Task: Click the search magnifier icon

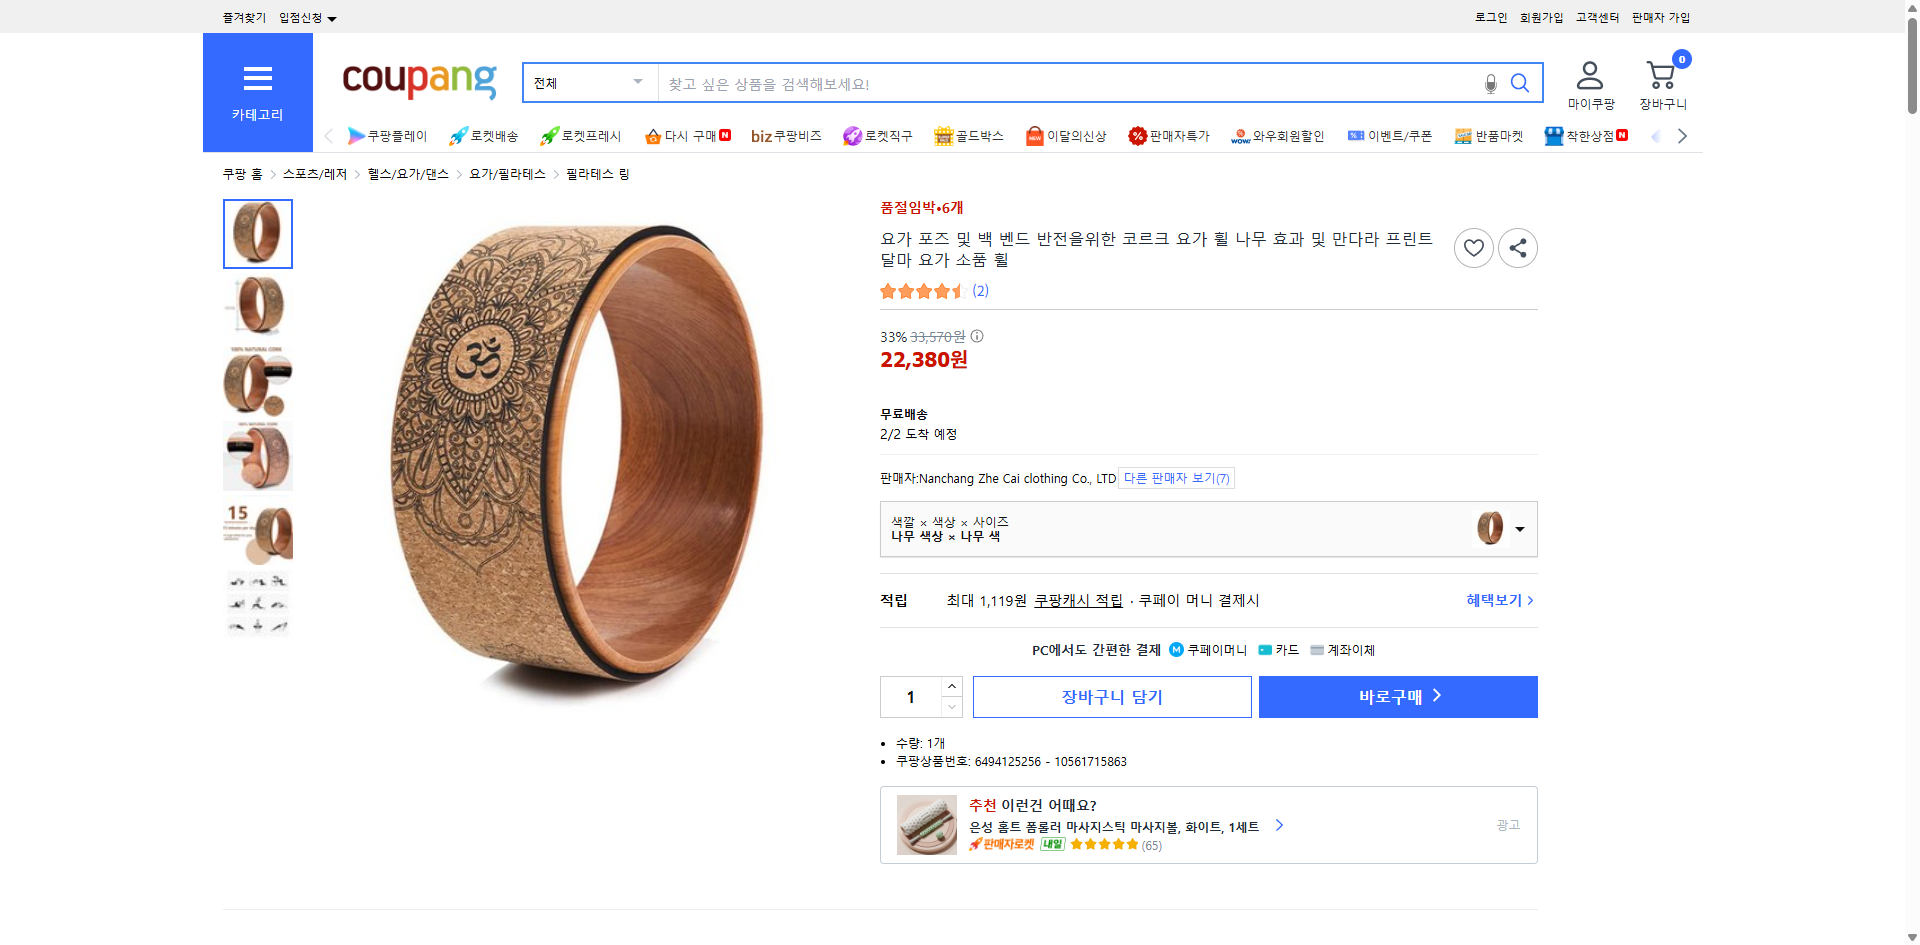Action: tap(1520, 83)
